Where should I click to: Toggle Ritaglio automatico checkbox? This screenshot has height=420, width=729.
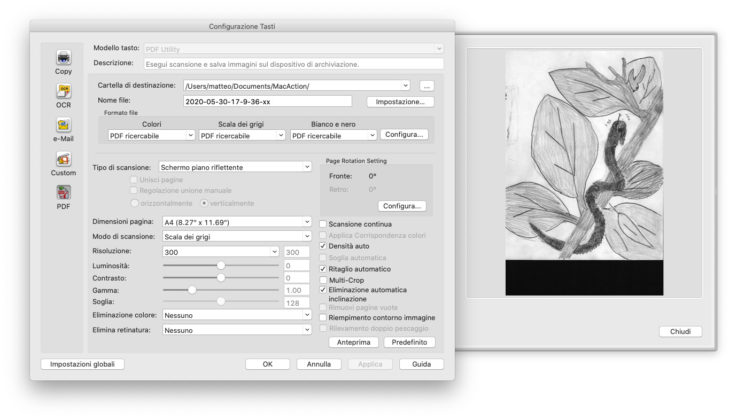coord(323,269)
